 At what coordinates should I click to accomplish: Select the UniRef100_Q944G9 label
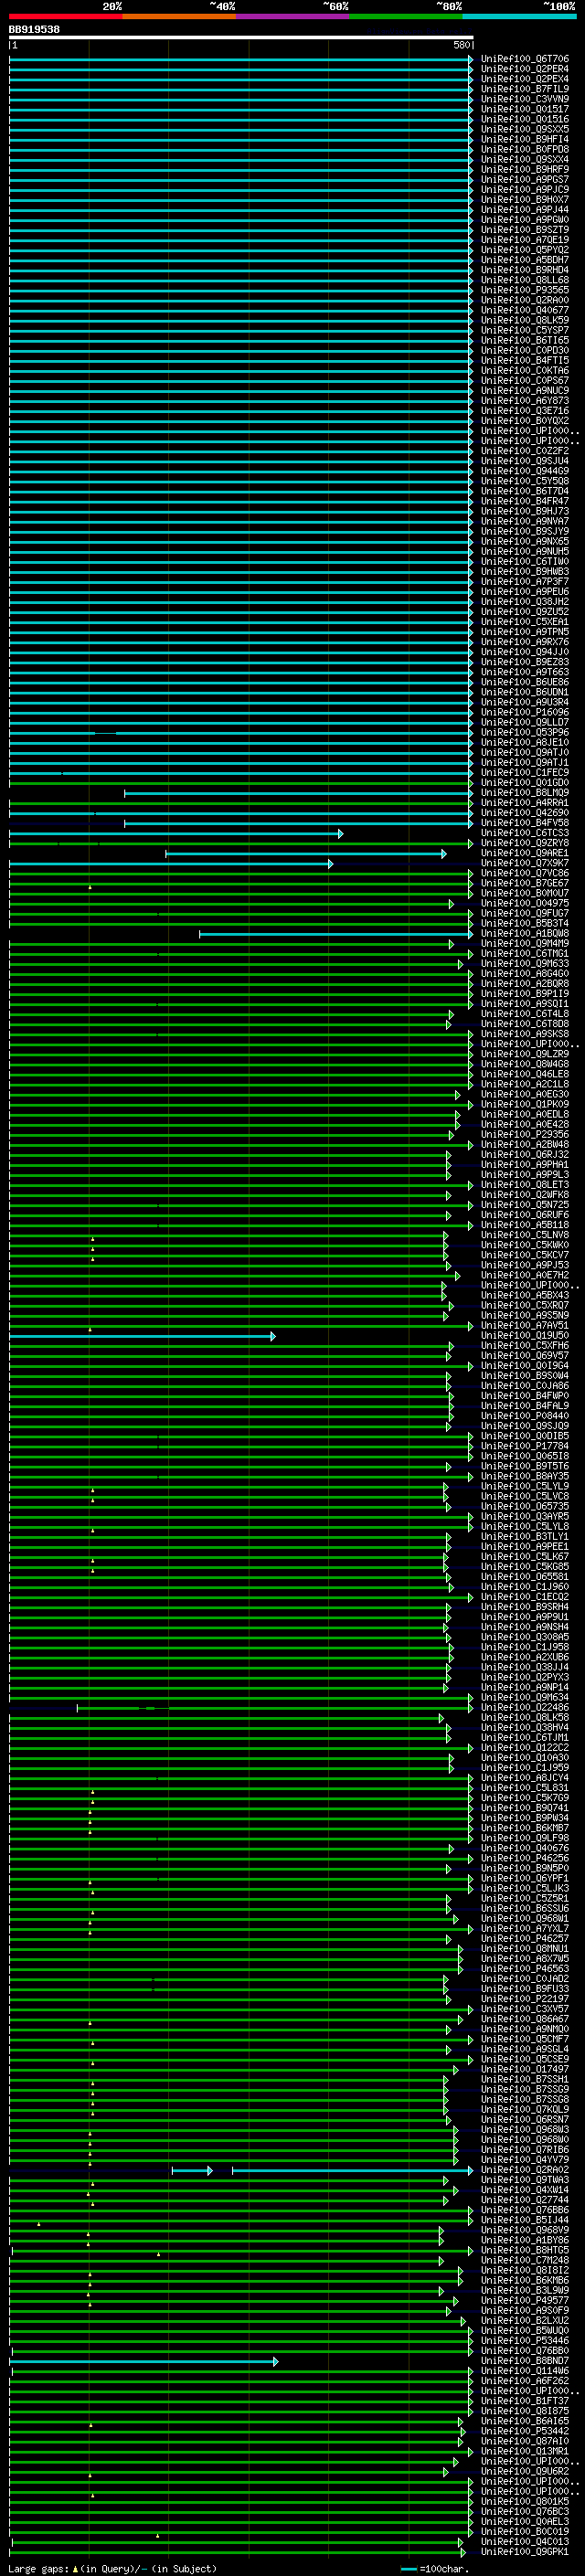click(525, 471)
